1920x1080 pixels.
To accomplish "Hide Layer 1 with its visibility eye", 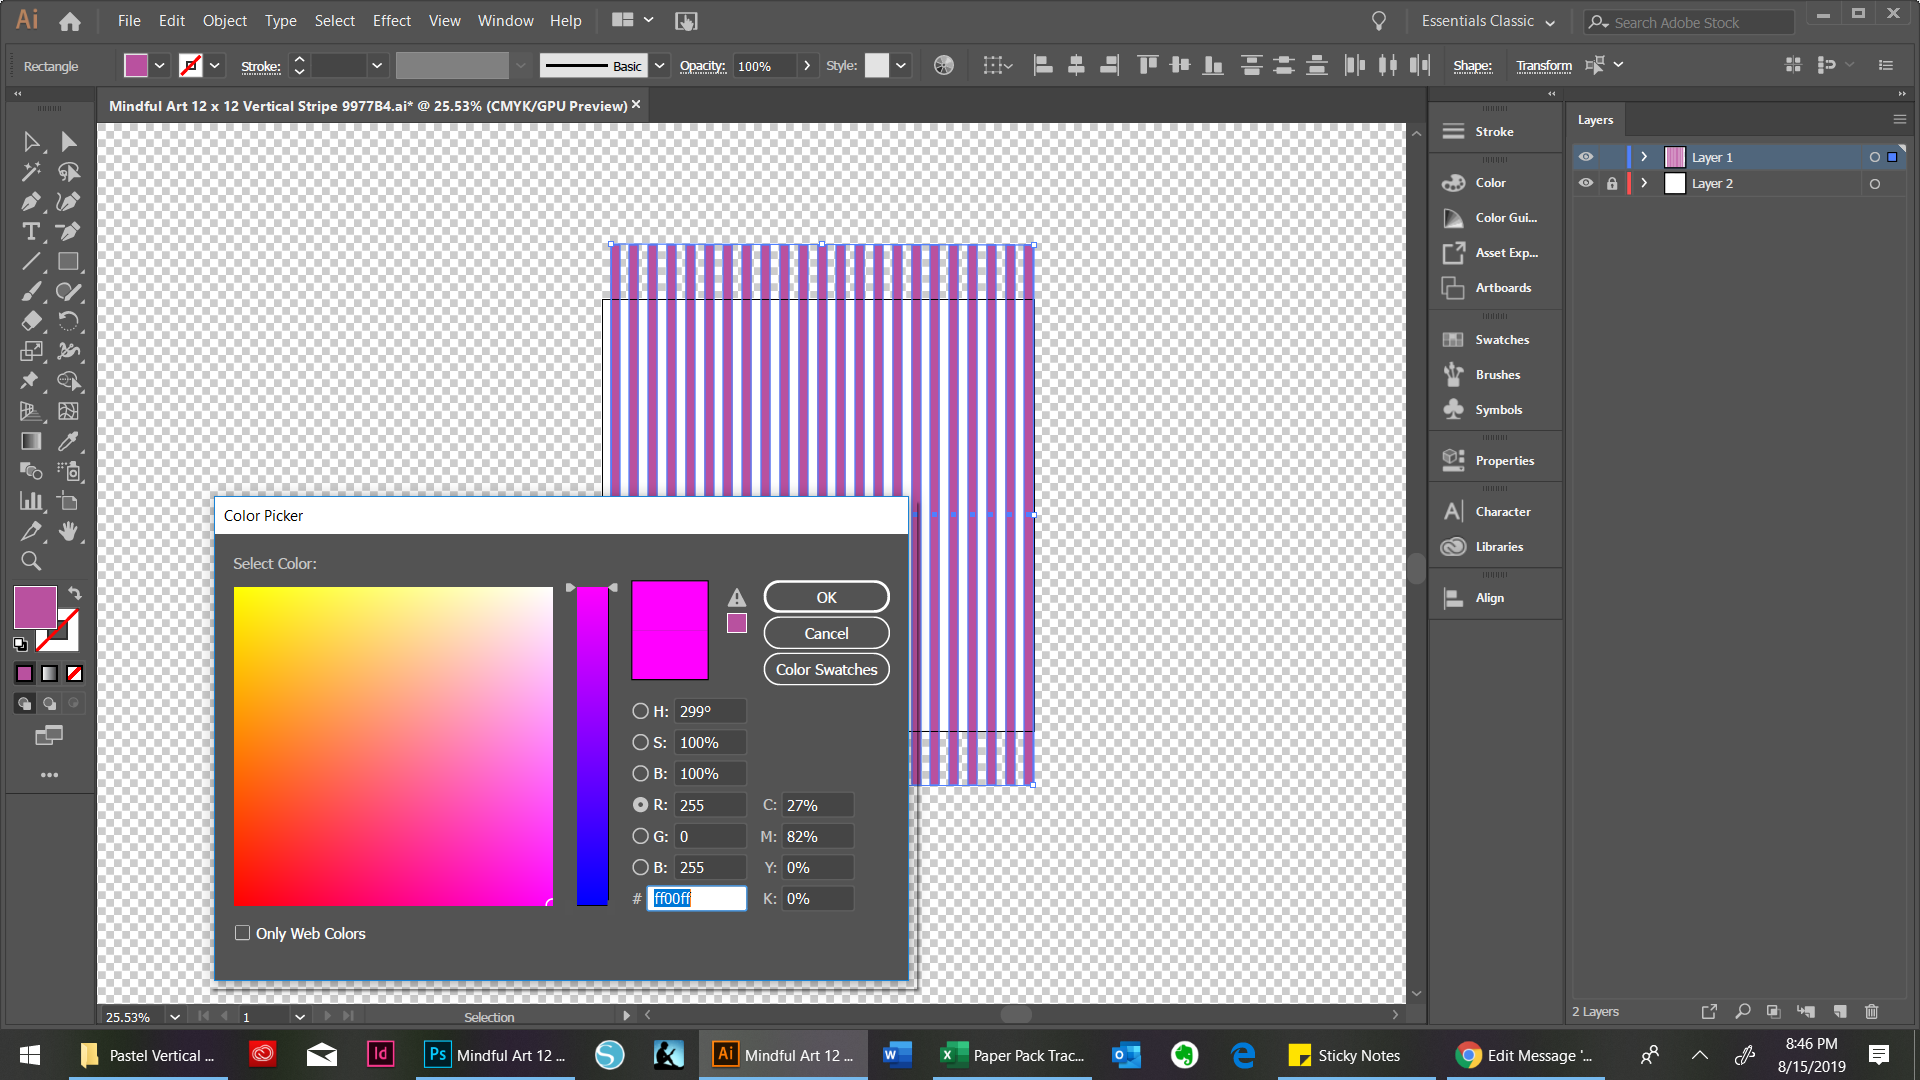I will click(x=1586, y=156).
